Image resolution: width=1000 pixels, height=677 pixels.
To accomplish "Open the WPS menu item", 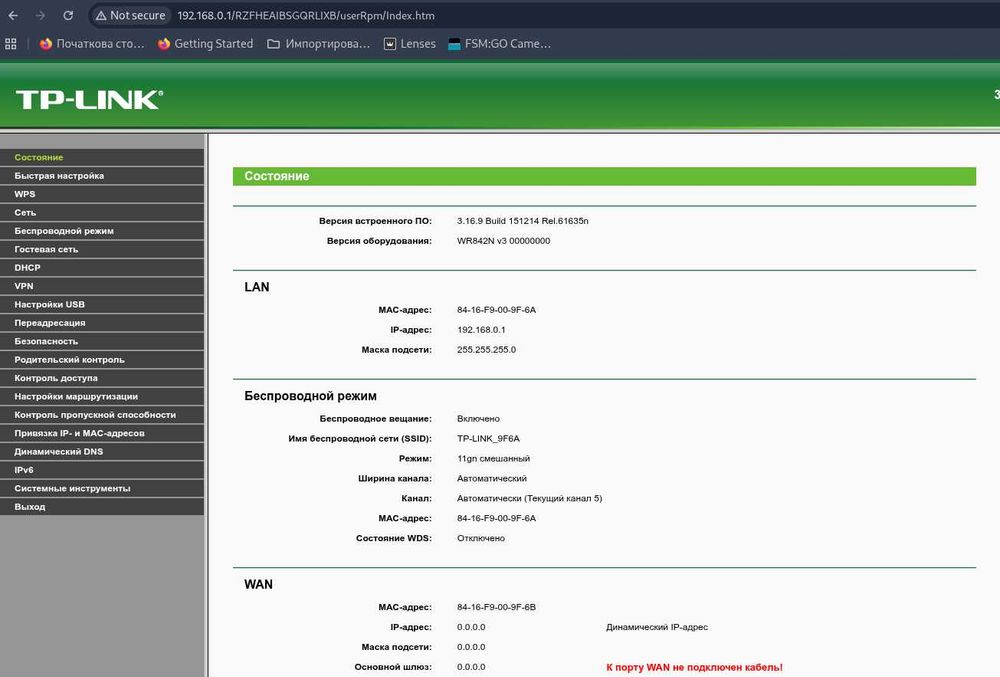I will coord(102,194).
